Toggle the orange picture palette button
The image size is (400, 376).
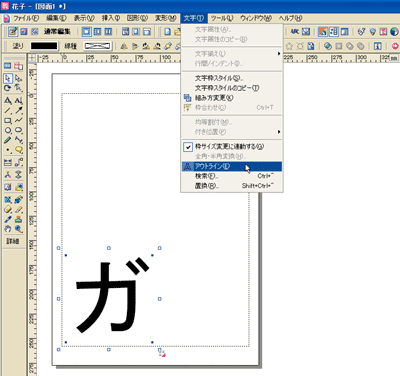(x=323, y=32)
